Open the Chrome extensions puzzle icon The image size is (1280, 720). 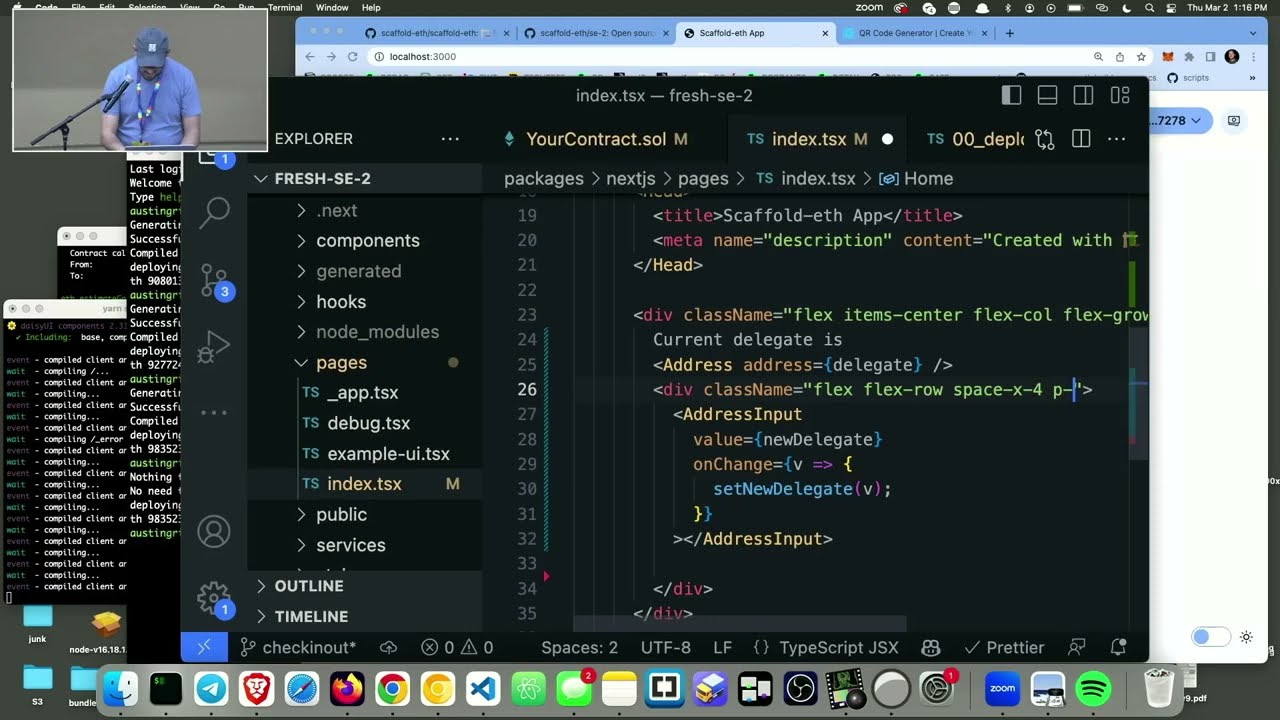click(x=1188, y=57)
